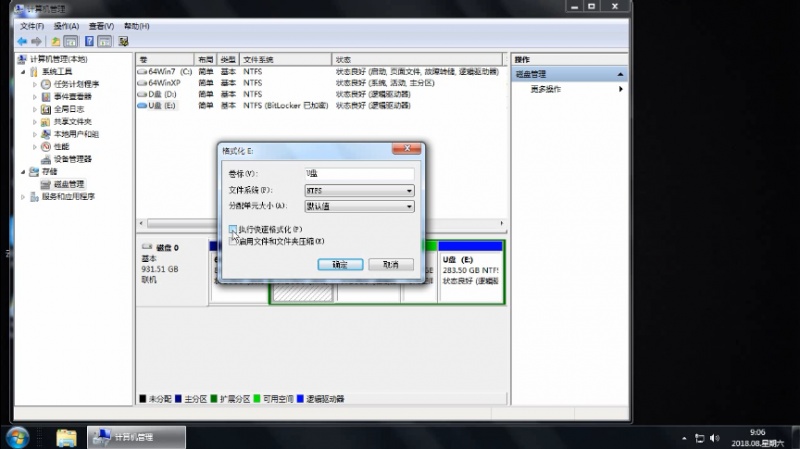Close the 格式化 E: dialog
The width and height of the screenshot is (800, 449).
[x=407, y=148]
